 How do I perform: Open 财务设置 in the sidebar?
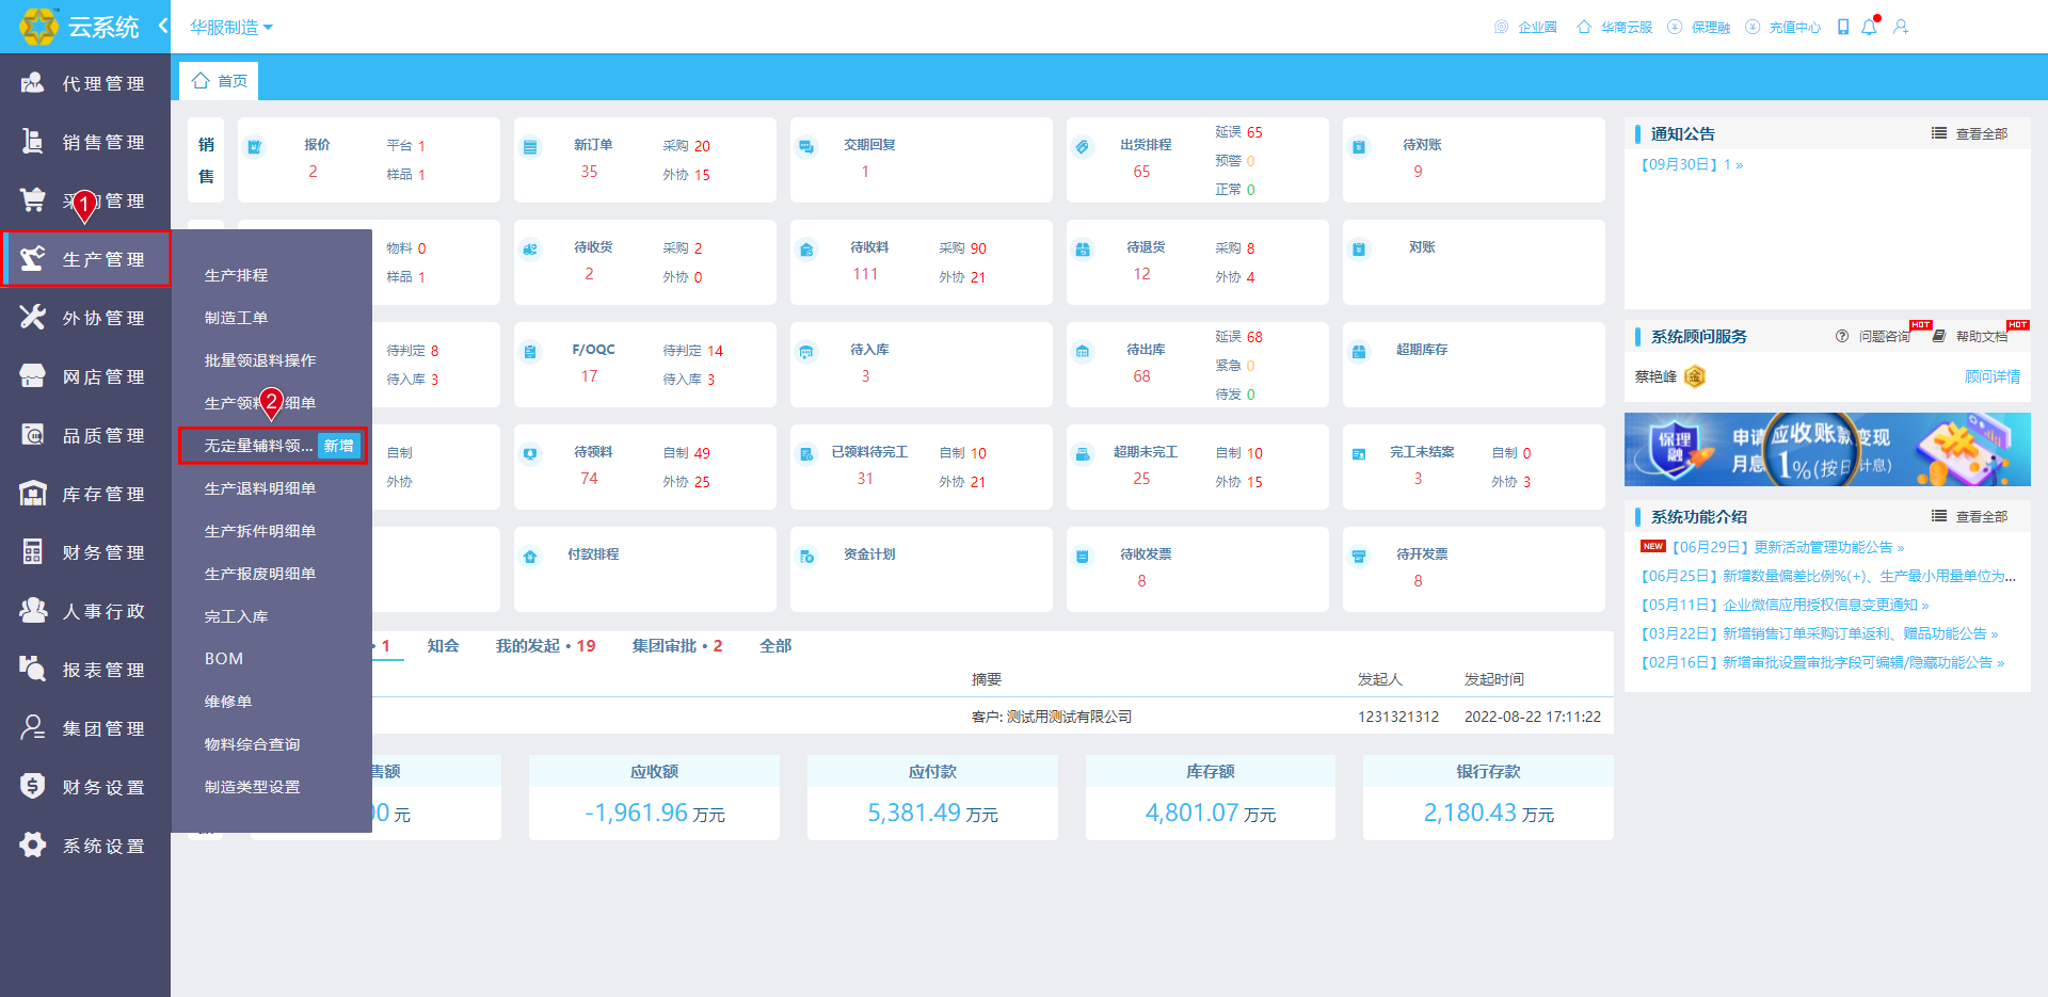coord(85,787)
